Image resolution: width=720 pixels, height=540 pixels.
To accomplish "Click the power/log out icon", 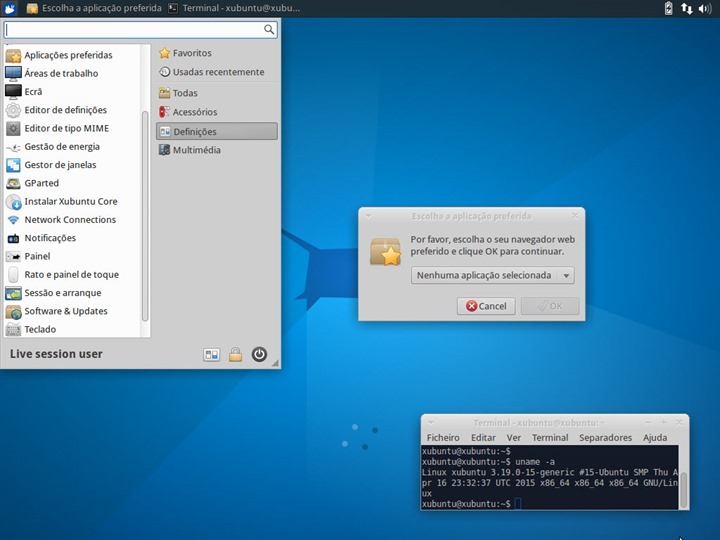I will click(x=259, y=354).
